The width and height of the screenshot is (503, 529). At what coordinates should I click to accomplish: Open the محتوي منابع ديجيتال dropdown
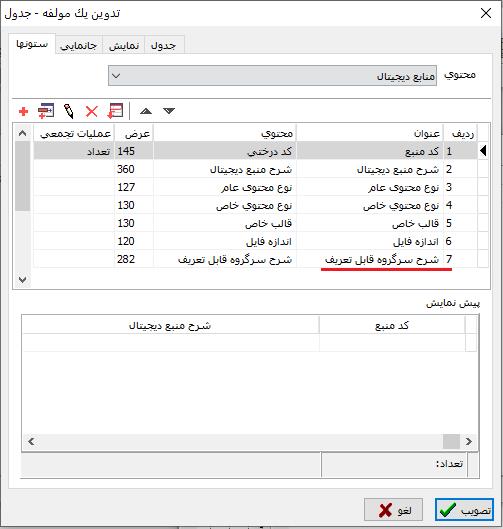click(272, 76)
